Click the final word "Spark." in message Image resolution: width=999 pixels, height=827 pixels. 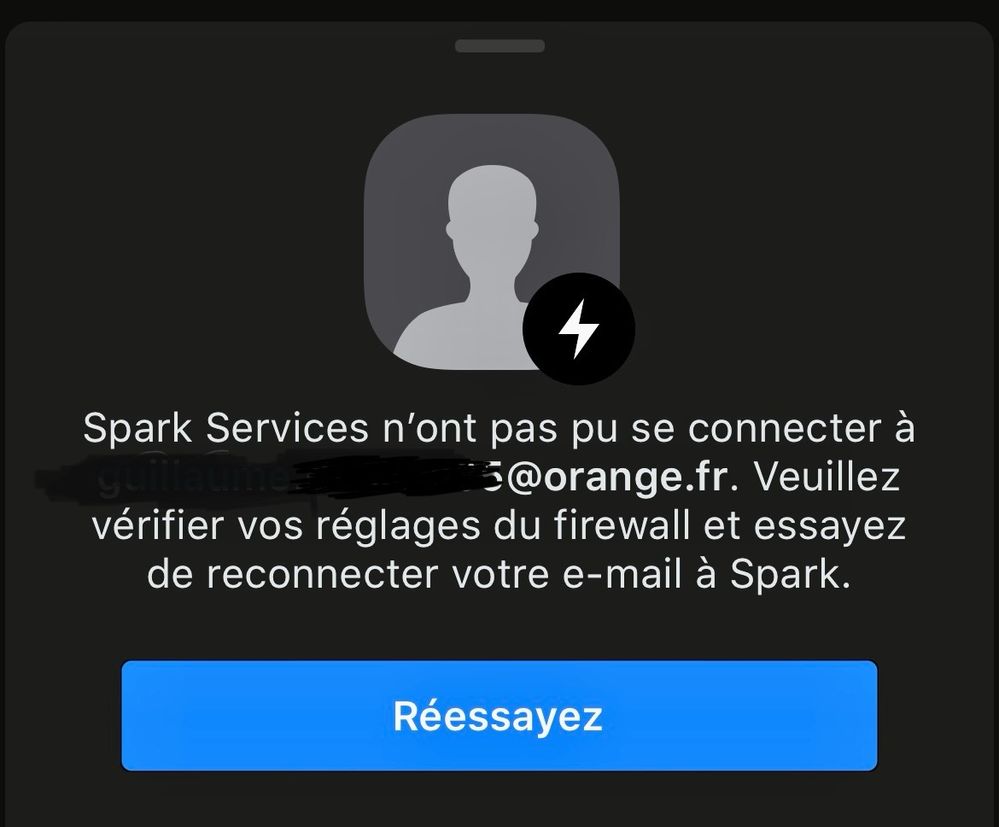pyautogui.click(x=790, y=575)
